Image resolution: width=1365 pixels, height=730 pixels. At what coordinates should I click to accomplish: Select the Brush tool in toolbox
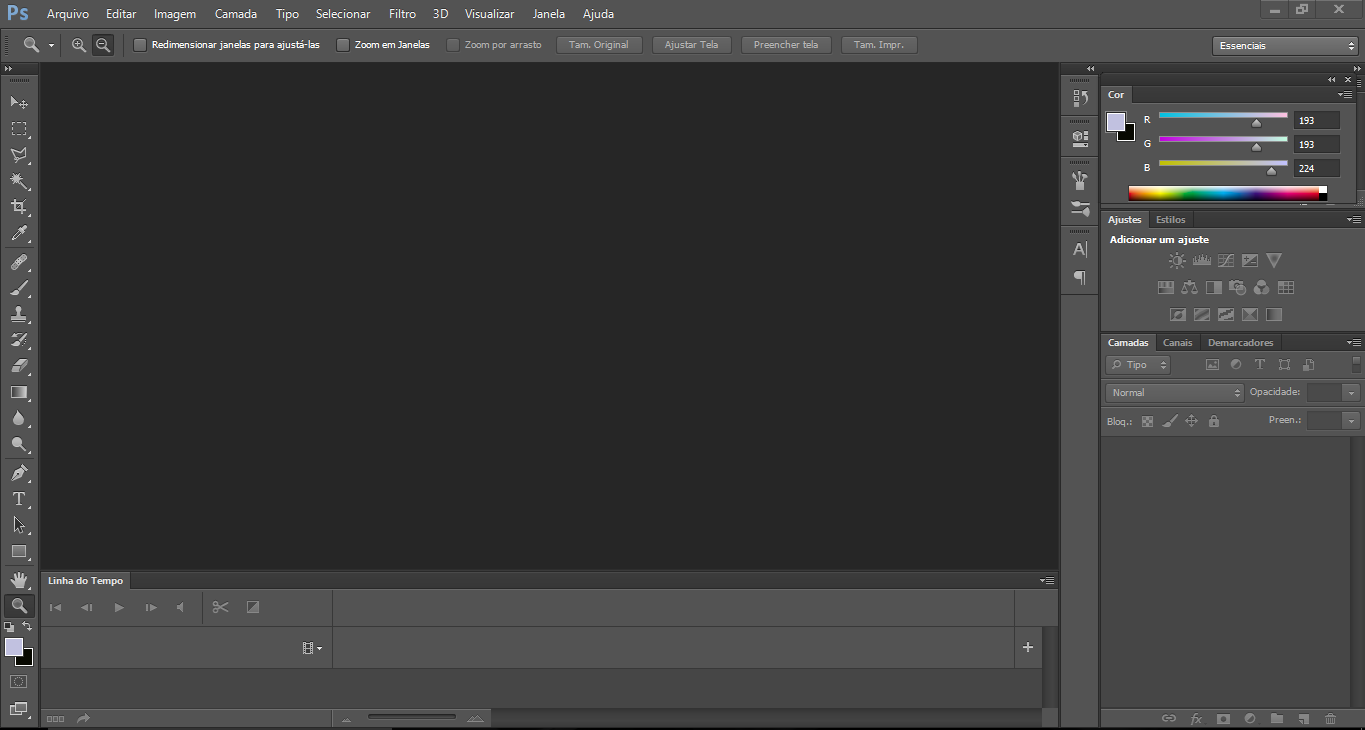point(19,288)
